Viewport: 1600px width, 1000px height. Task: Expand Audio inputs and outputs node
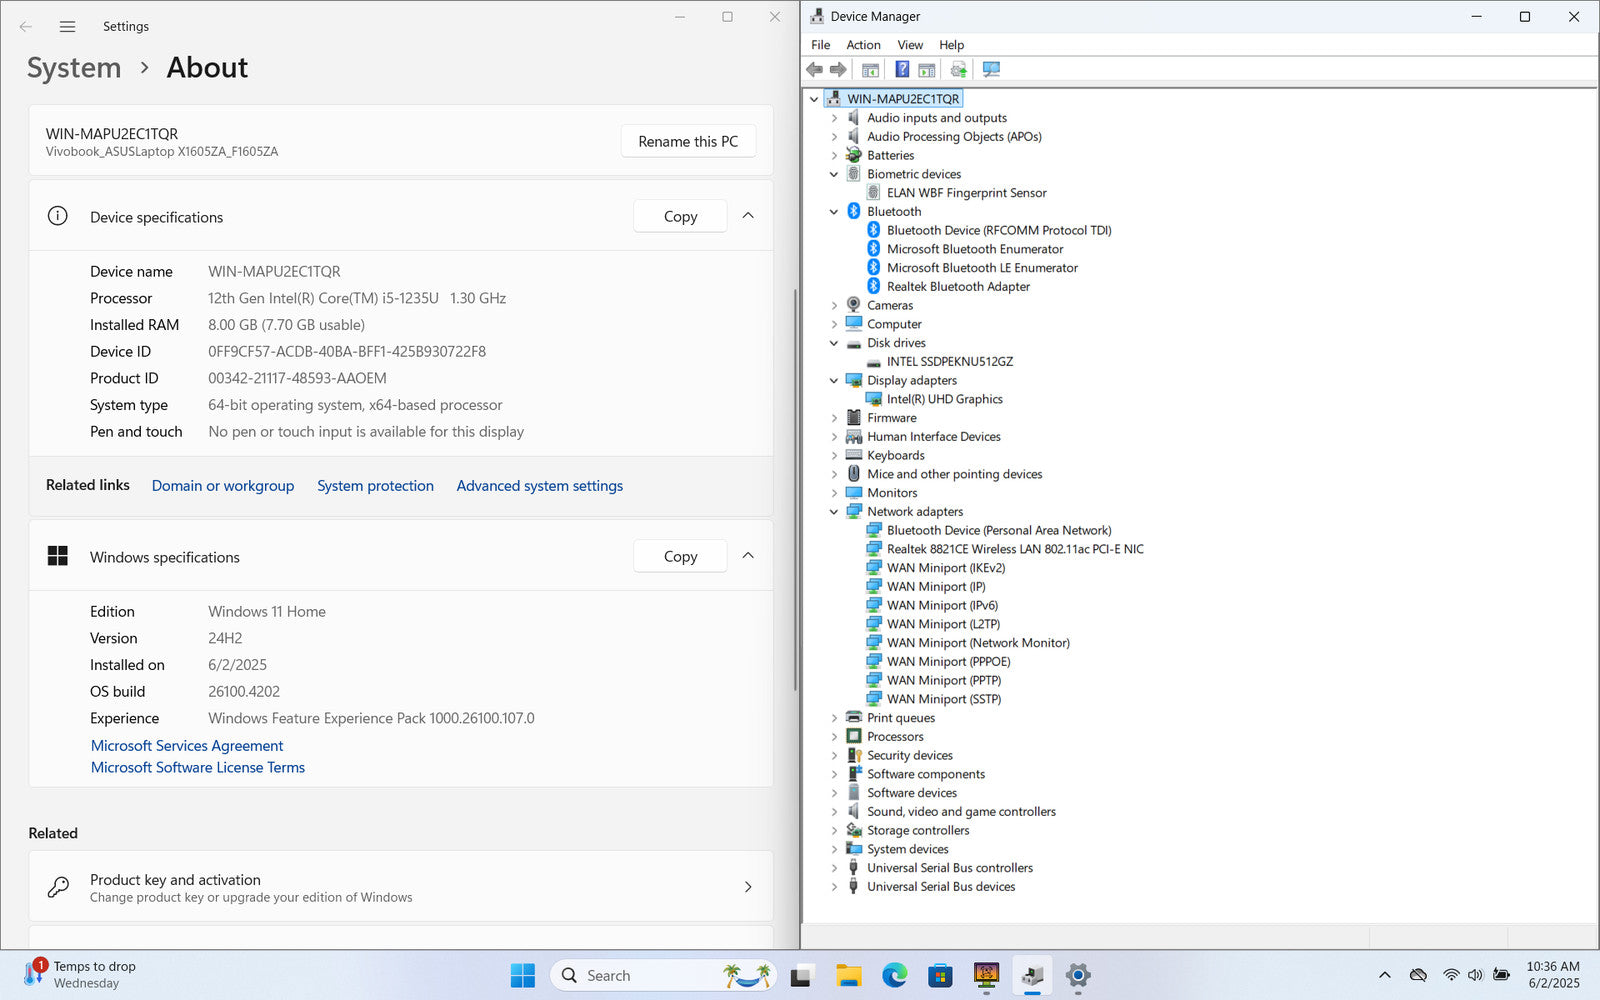point(834,118)
